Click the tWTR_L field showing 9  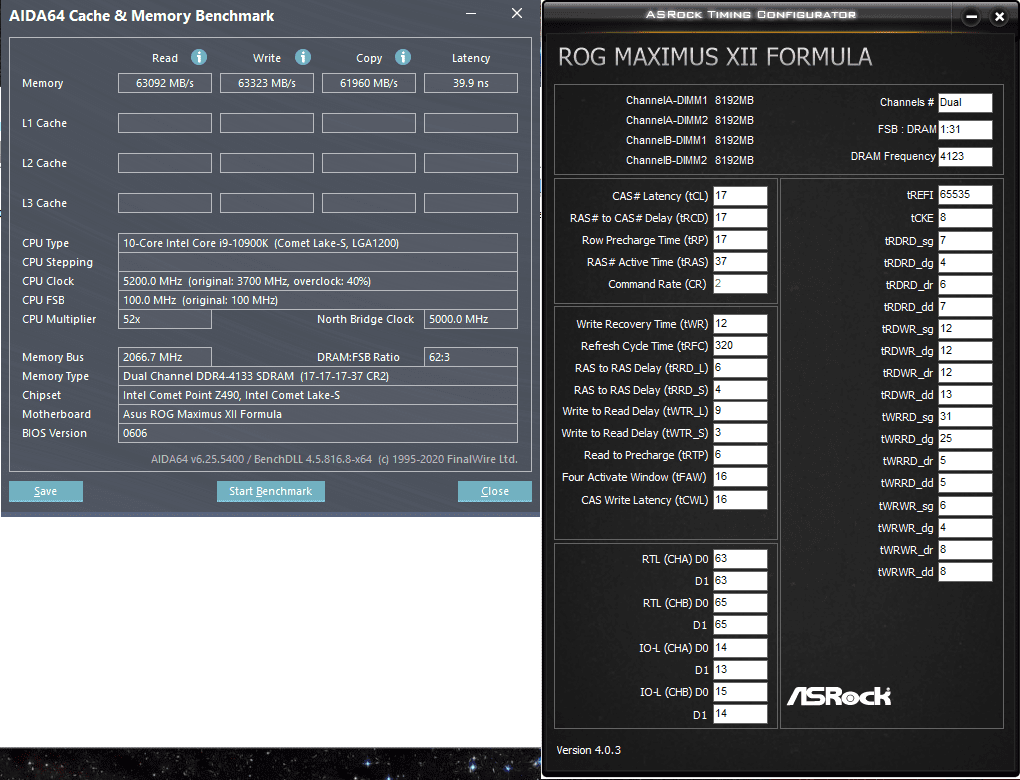(740, 411)
